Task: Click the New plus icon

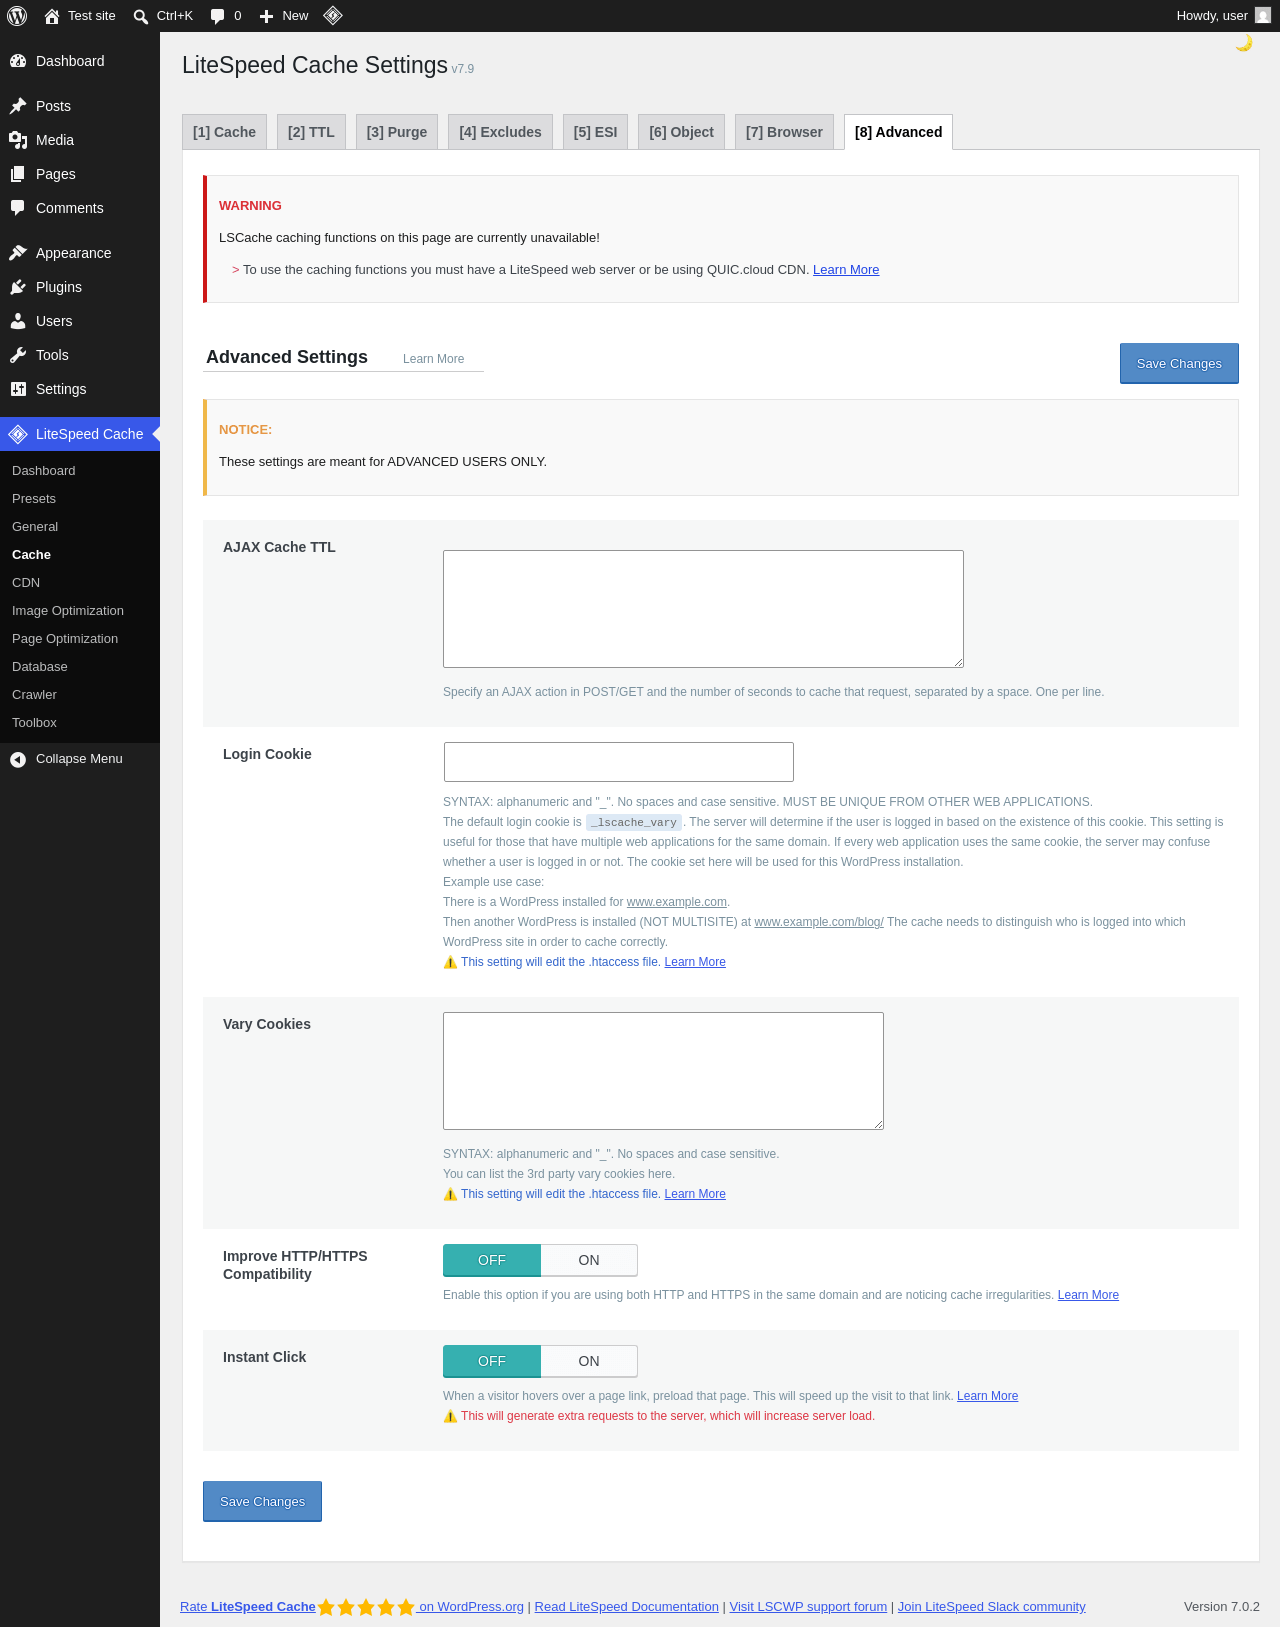Action: pyautogui.click(x=266, y=16)
